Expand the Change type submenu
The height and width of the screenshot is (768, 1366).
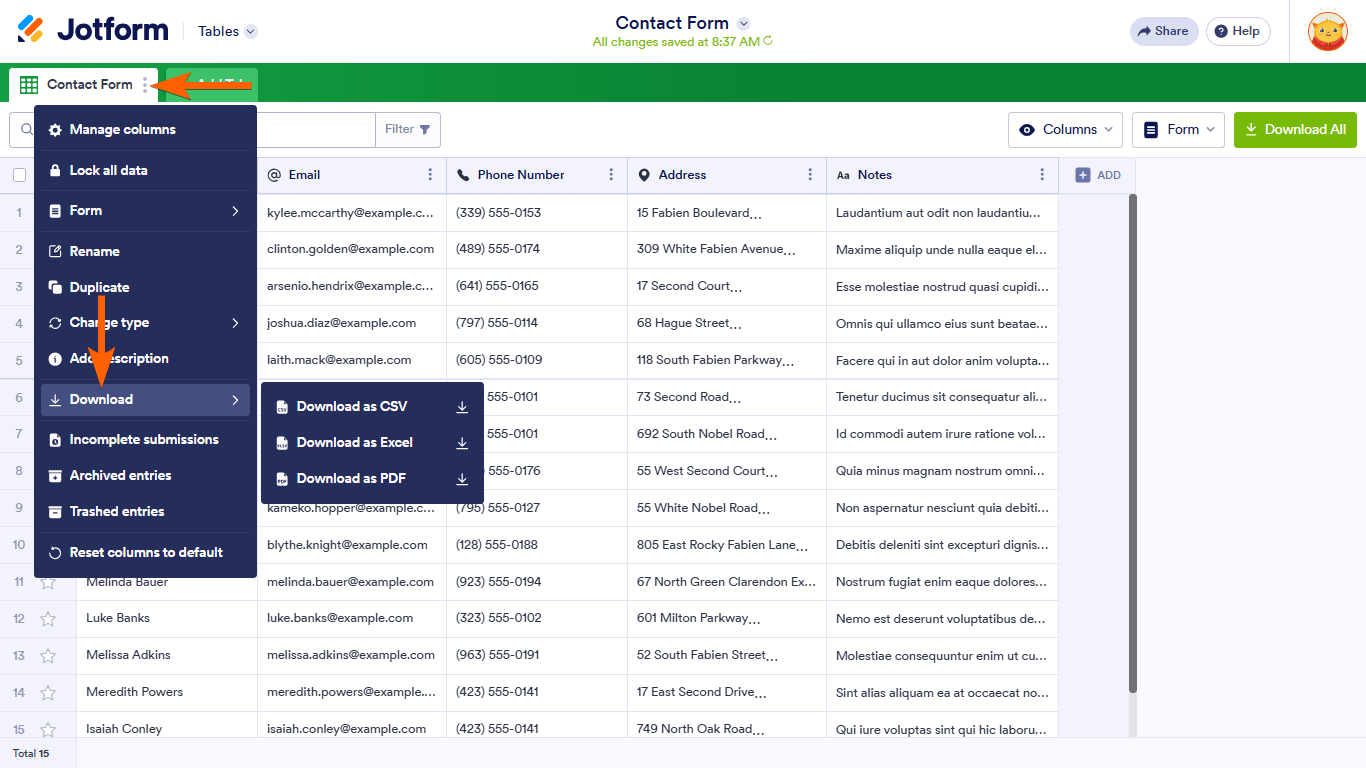(110, 322)
